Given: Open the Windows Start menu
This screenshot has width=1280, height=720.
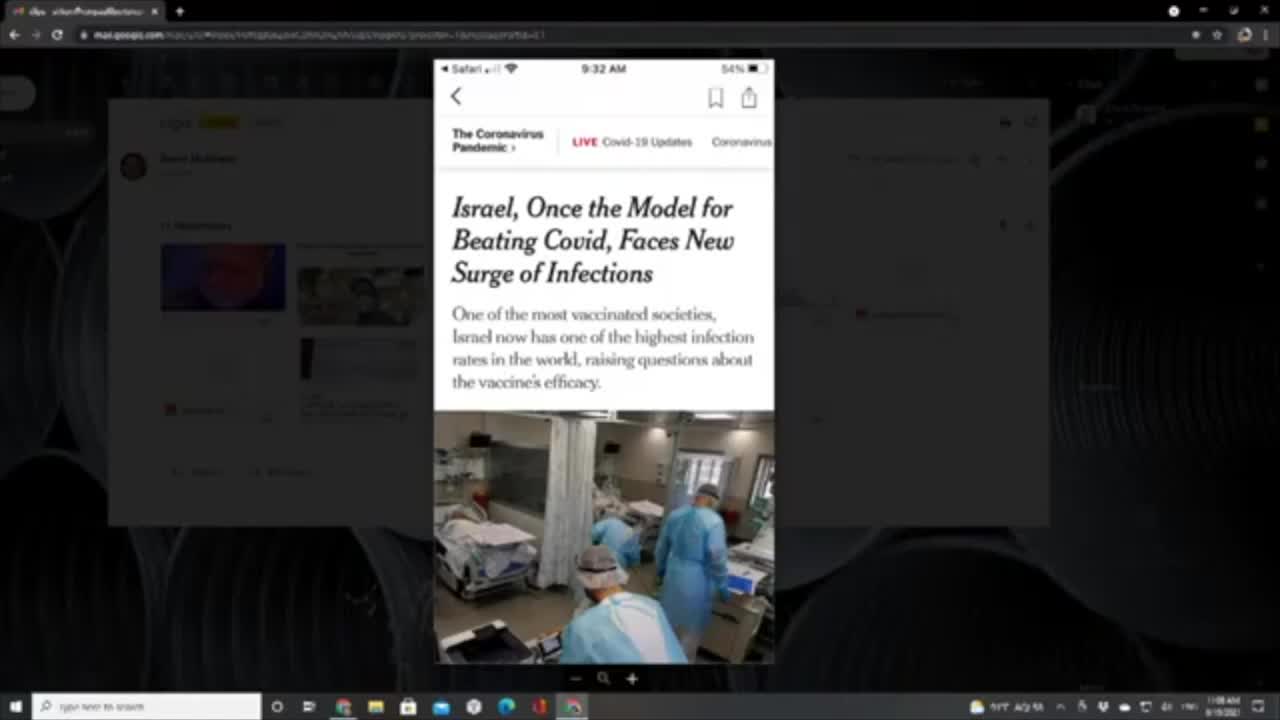Looking at the screenshot, I should coord(15,707).
